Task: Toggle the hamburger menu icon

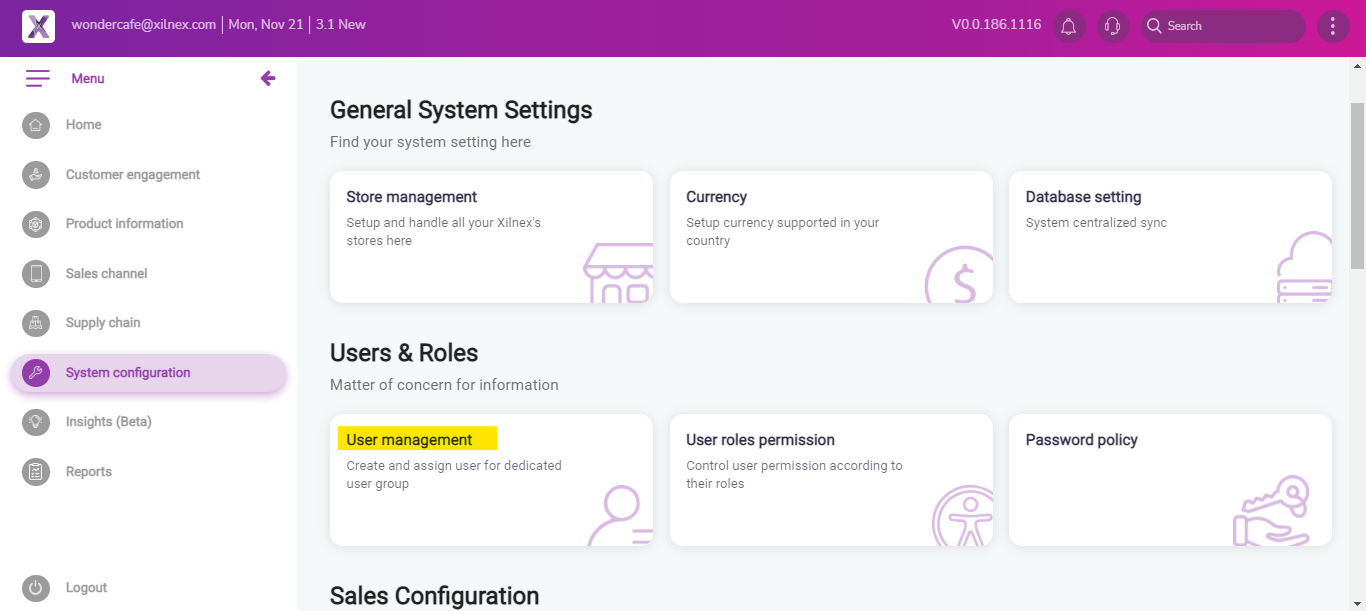Action: tap(38, 78)
